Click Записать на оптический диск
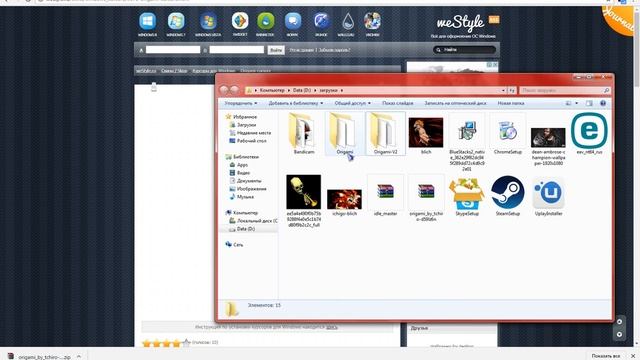640x360 pixels. coord(455,103)
